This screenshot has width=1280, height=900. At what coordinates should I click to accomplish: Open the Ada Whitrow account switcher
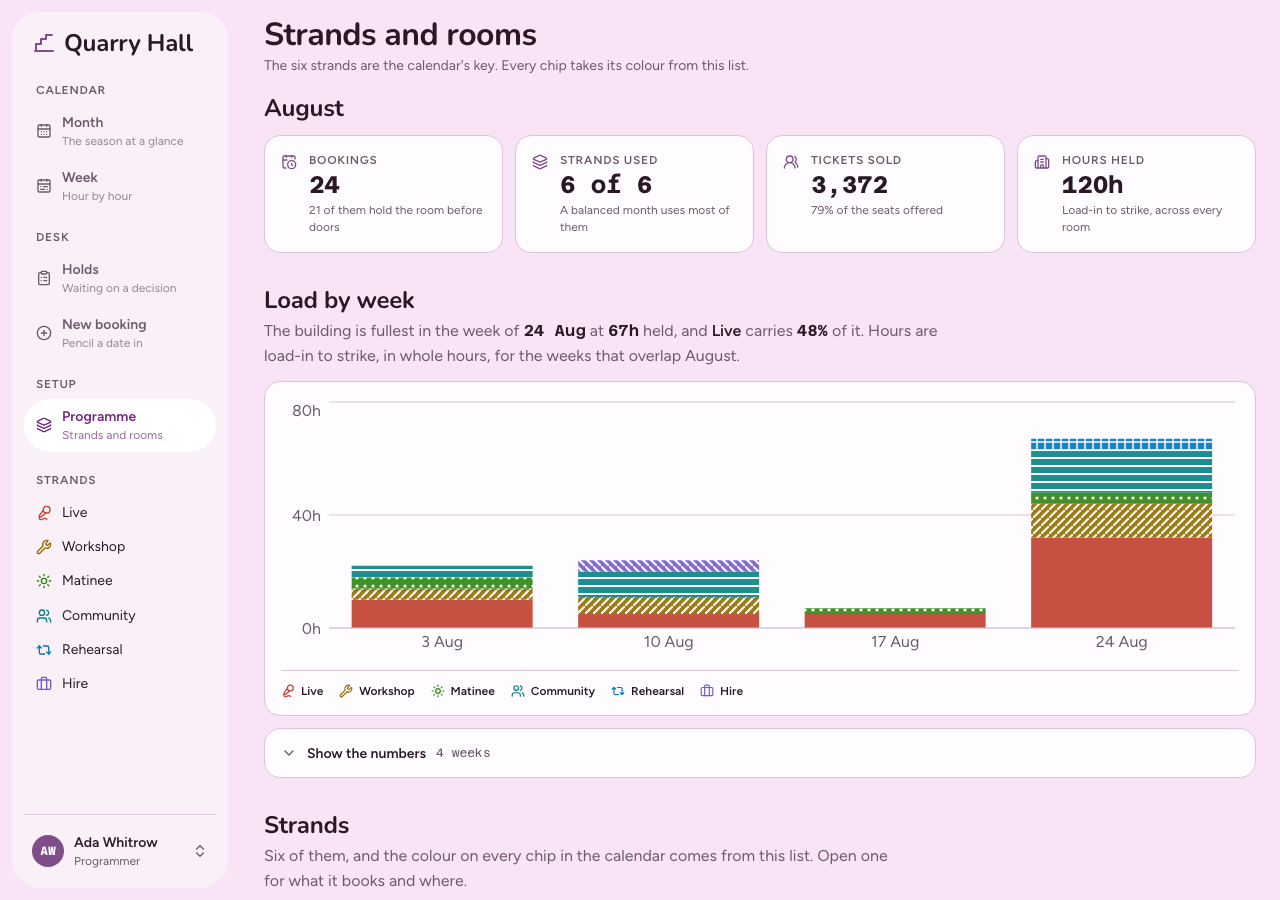[x=120, y=851]
